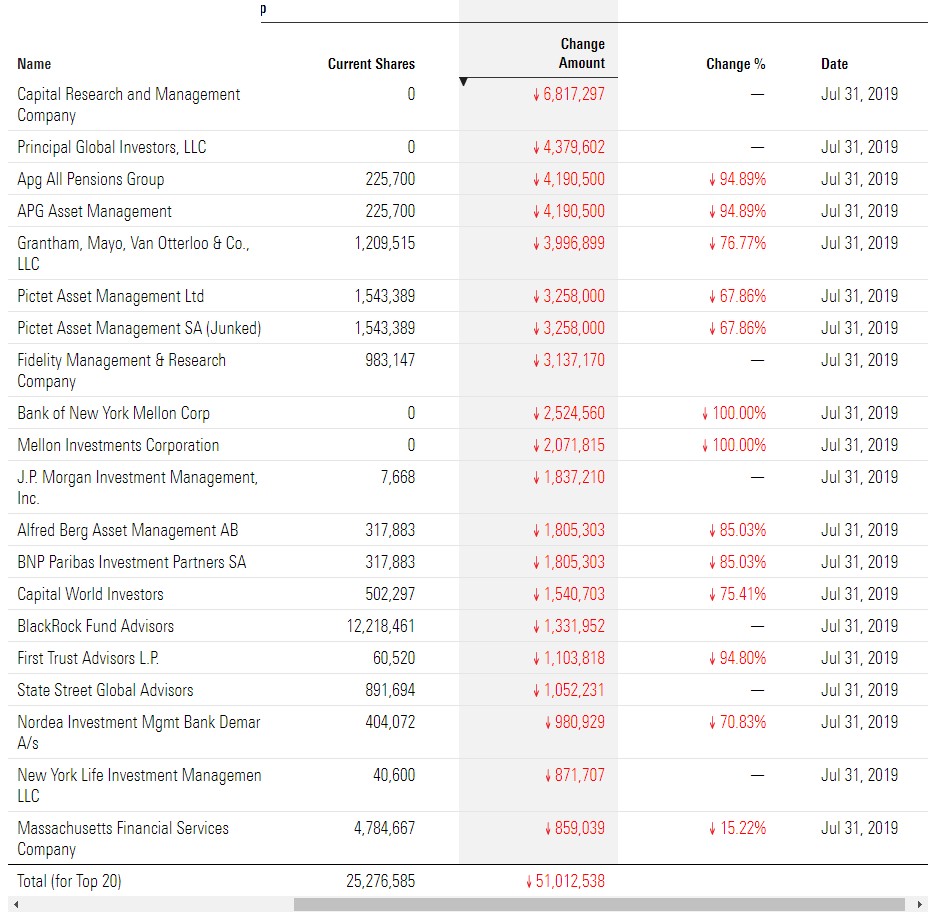Select Pictet Asset Management Ltd name
The image size is (952, 912).
click(110, 296)
